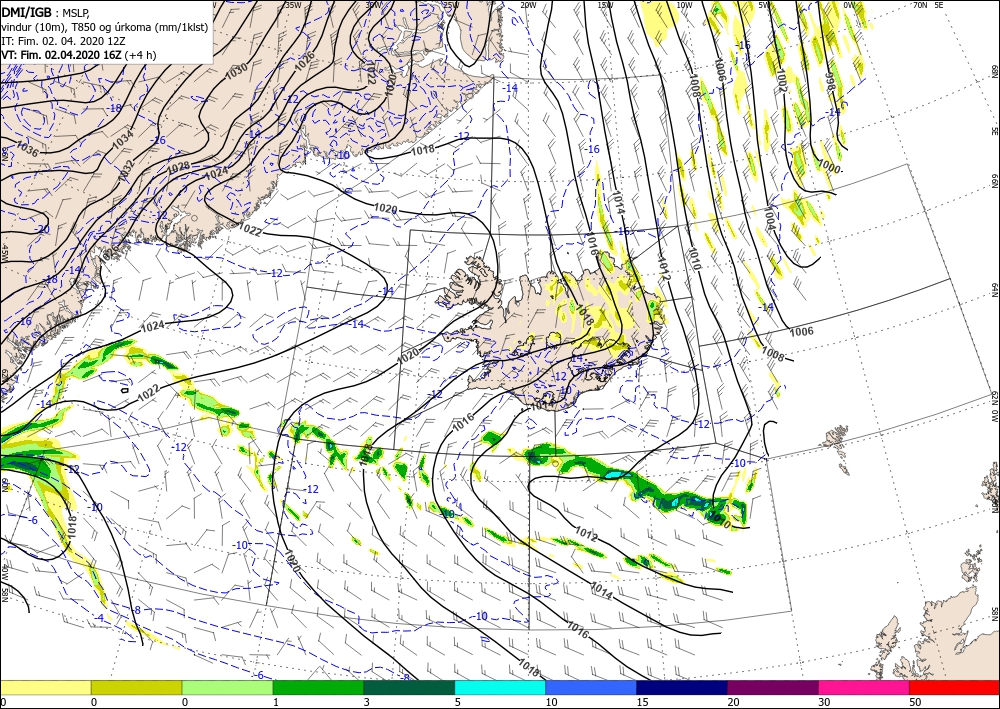
Task: Select the medium green legend swatch
Action: click(318, 687)
